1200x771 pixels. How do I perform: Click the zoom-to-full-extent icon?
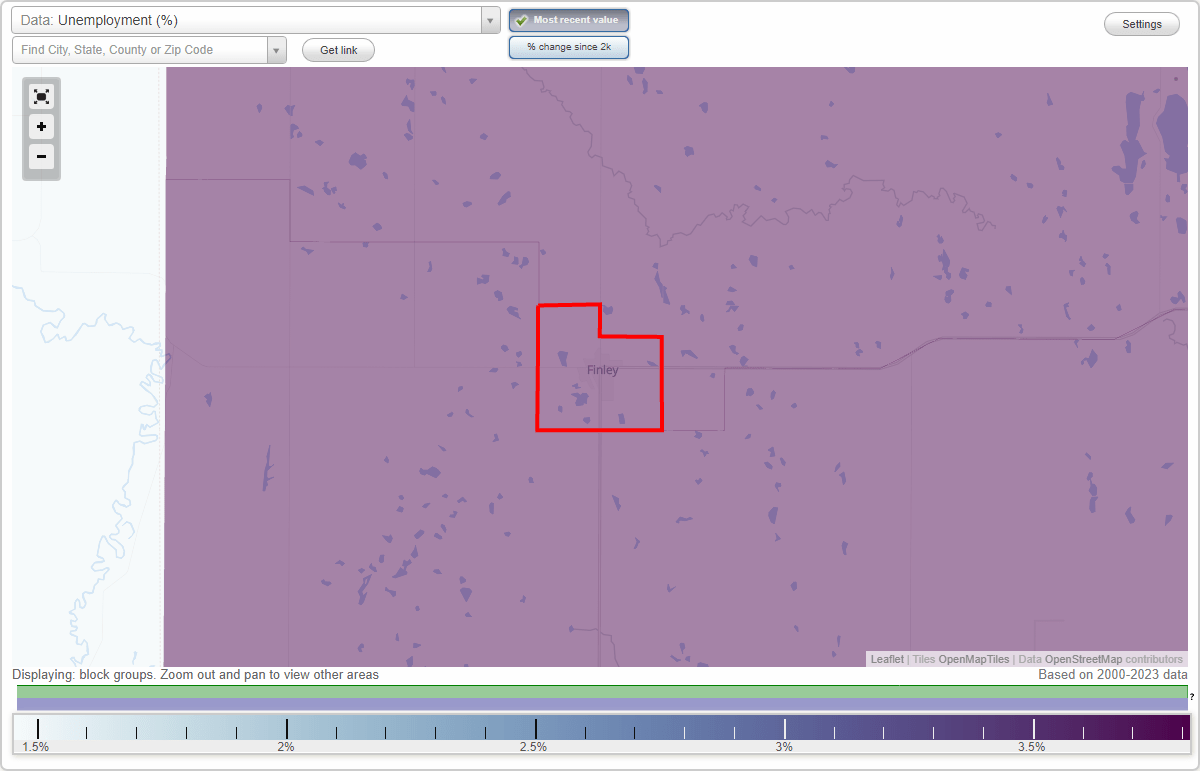[41, 96]
